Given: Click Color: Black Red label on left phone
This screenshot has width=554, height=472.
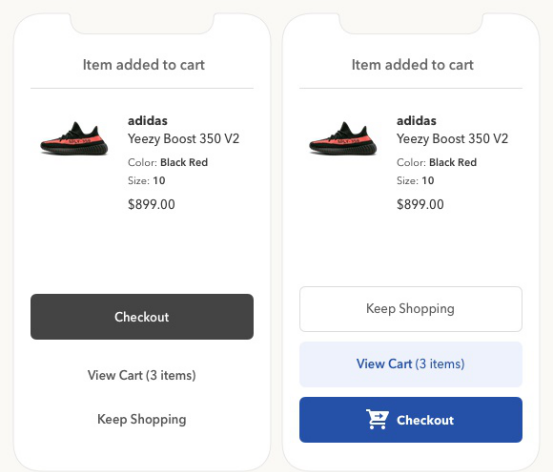Looking at the screenshot, I should [x=168, y=163].
